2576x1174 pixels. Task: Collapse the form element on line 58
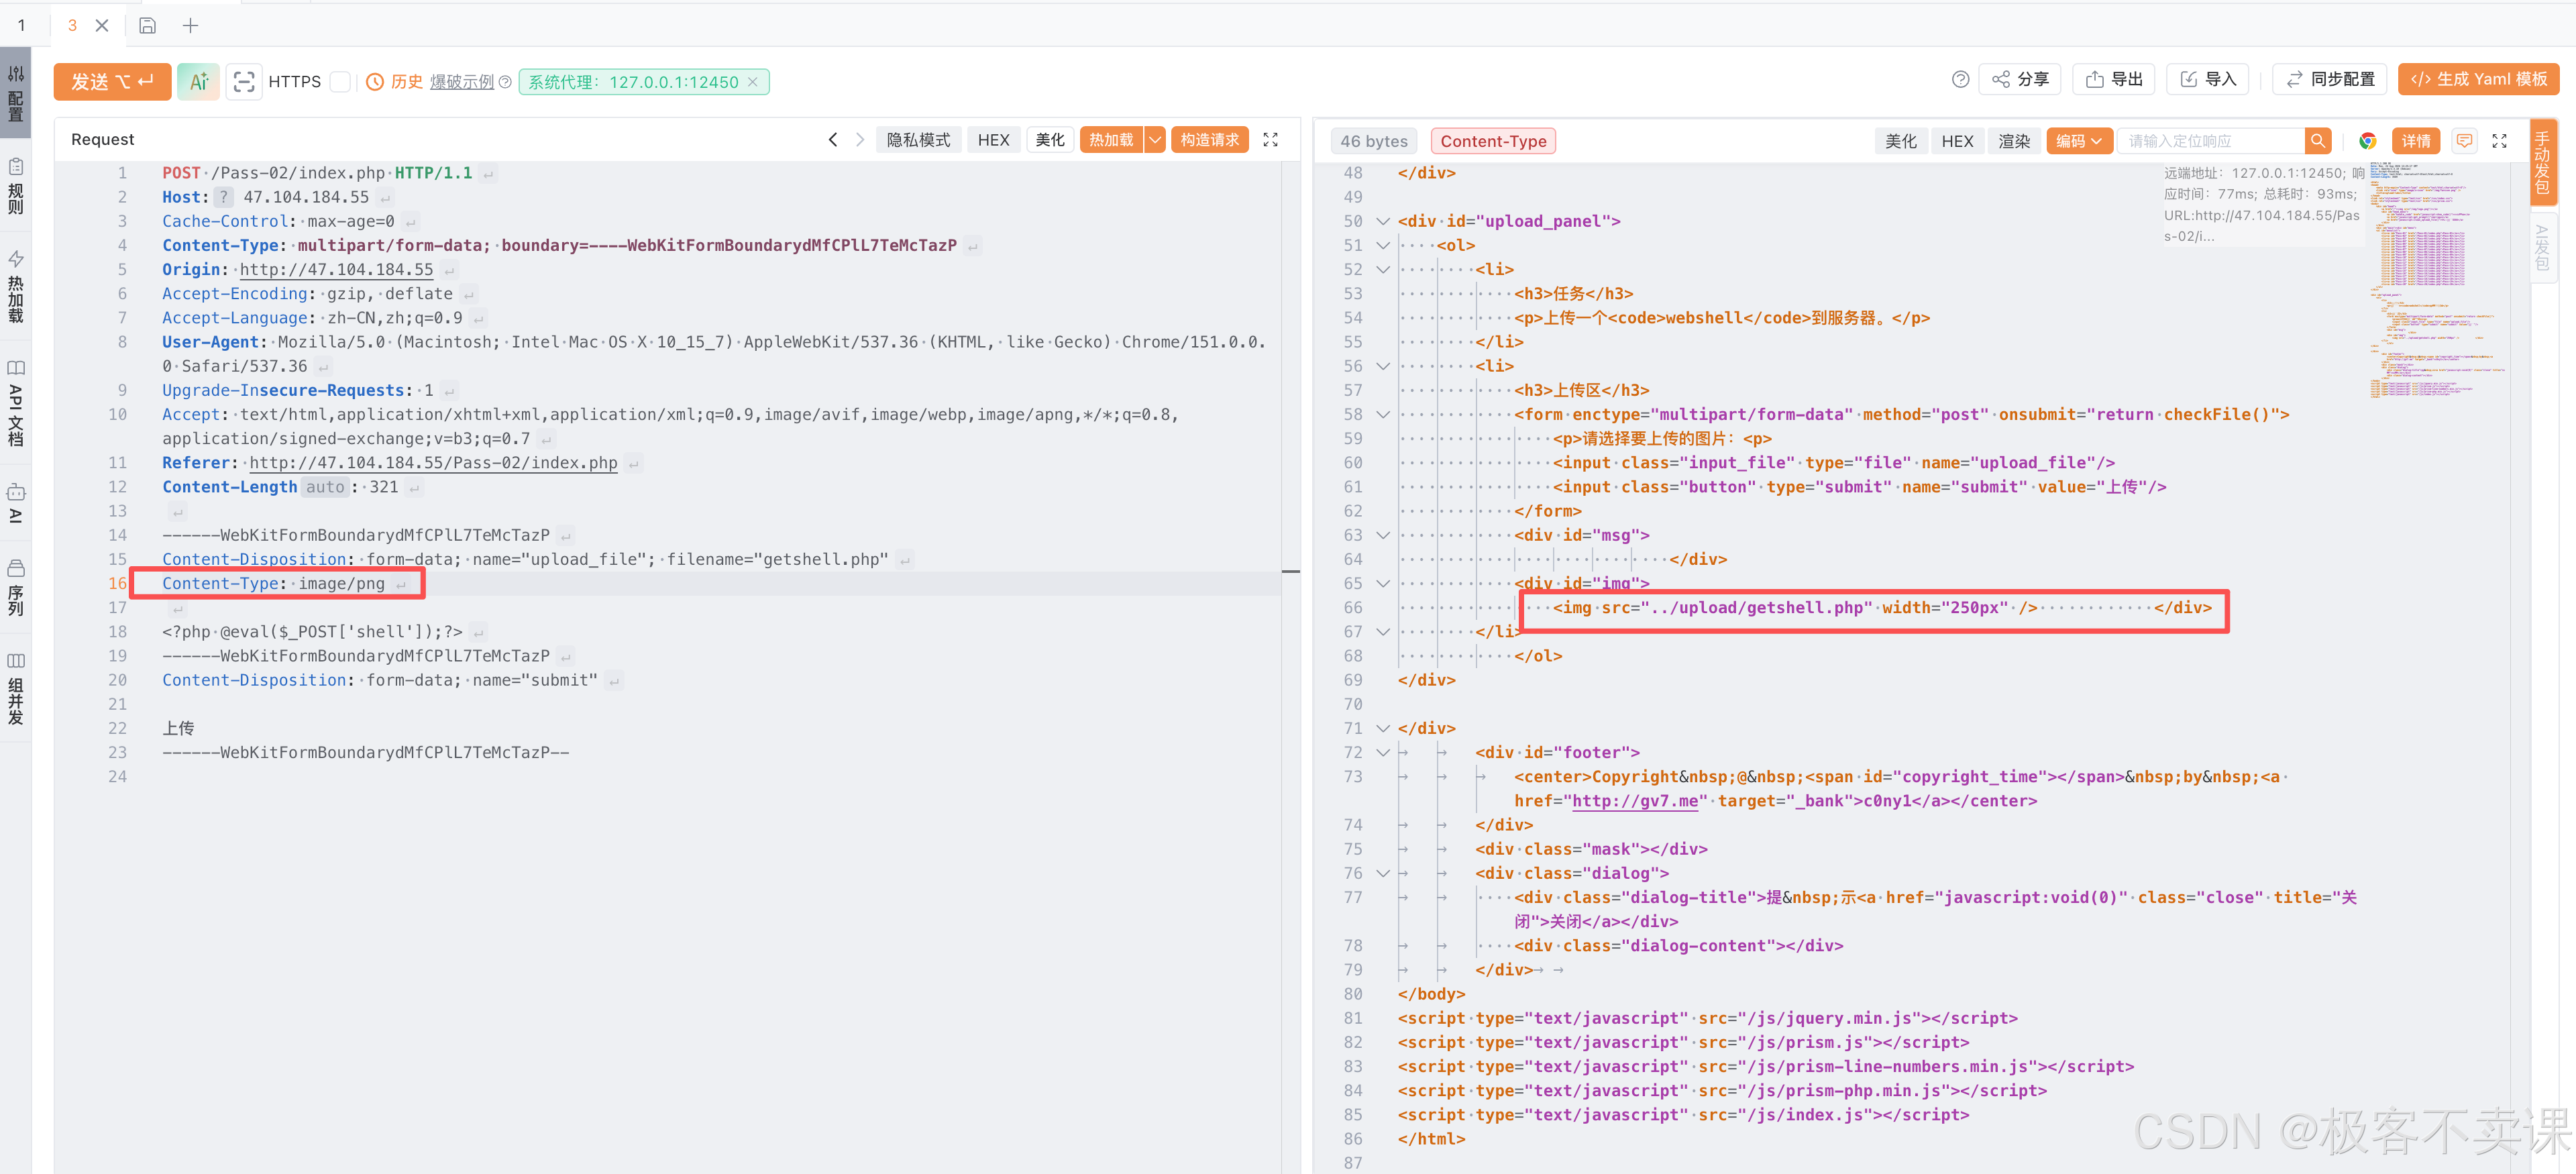1383,414
